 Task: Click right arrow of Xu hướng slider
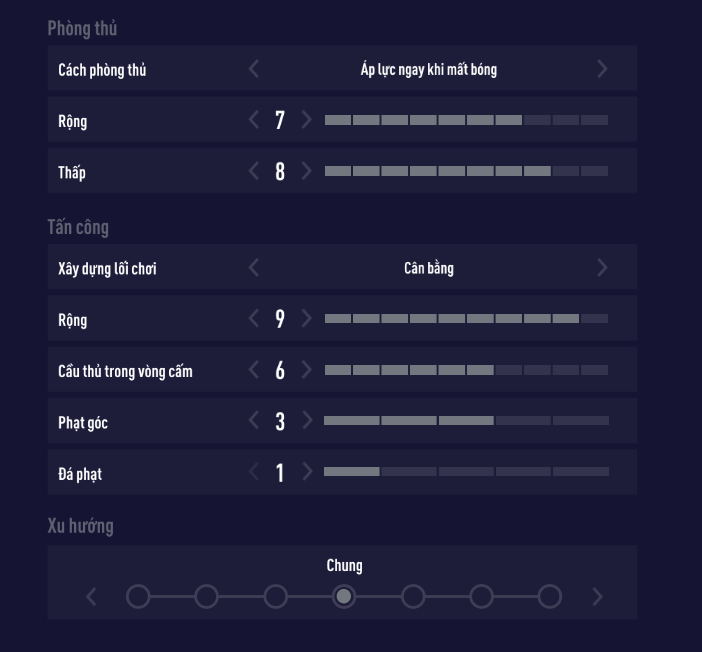598,597
